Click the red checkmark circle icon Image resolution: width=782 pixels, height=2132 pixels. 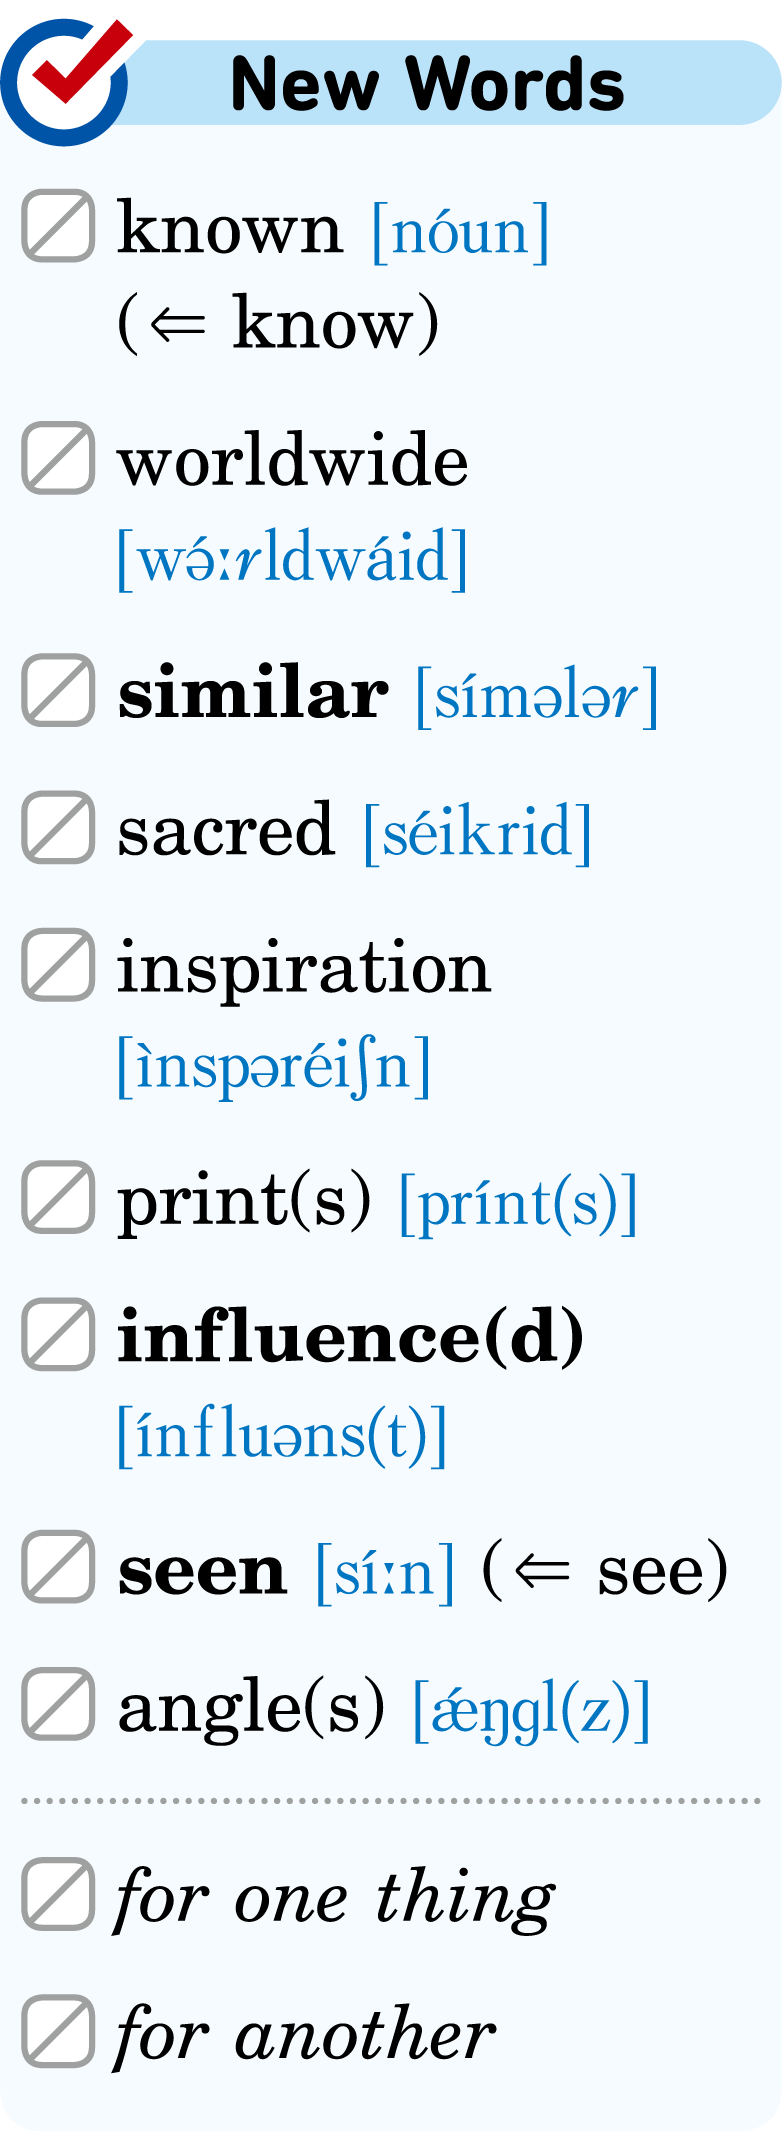point(66,80)
